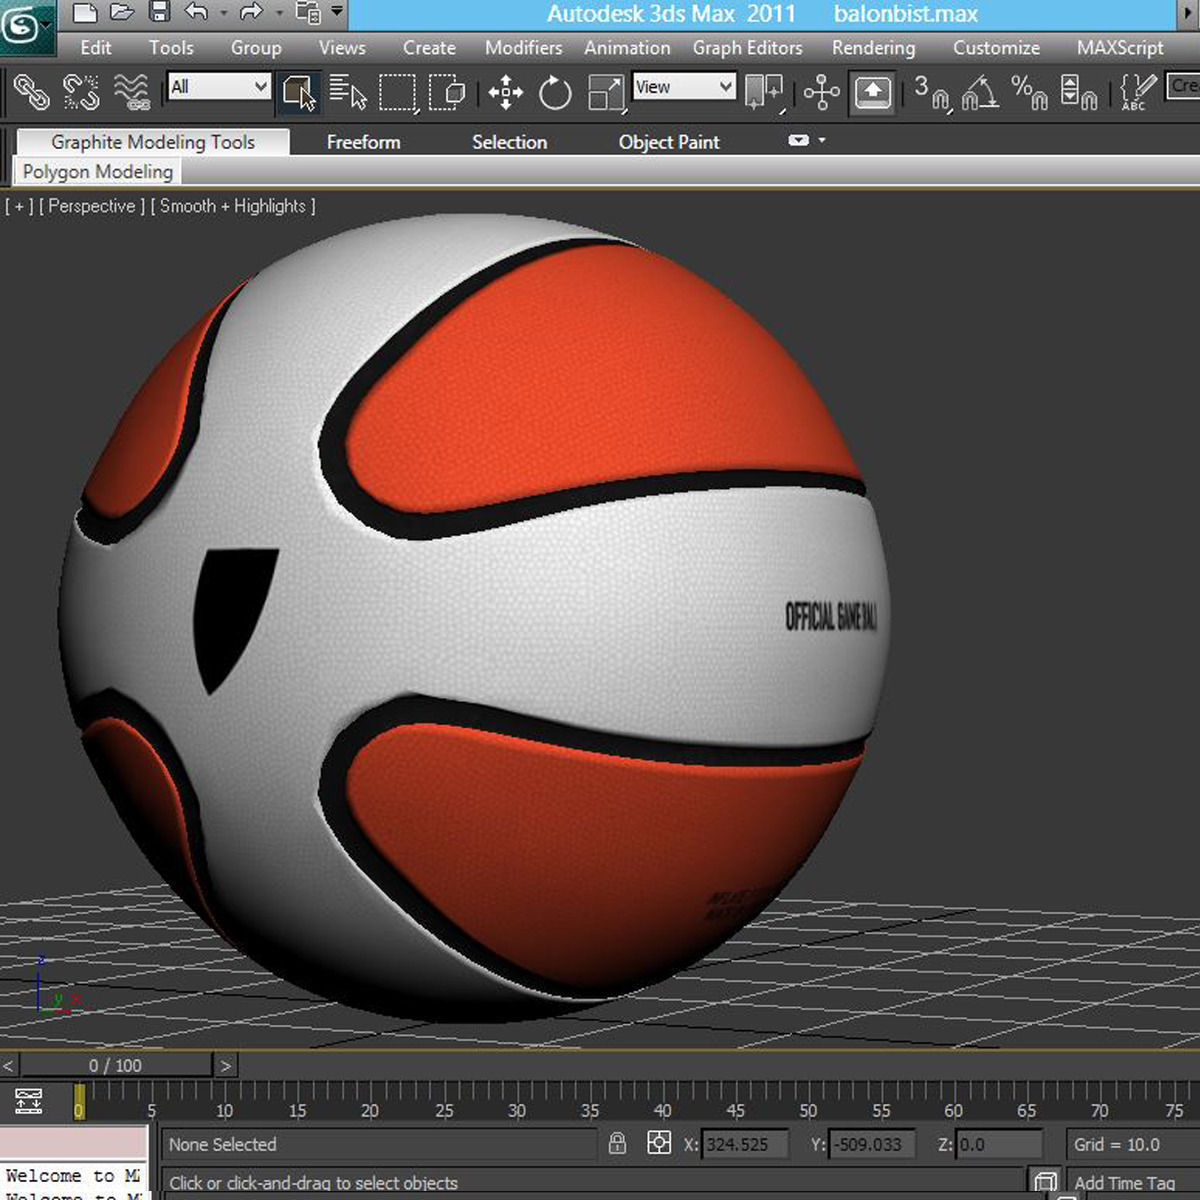Click the Smooth + Highlights shading label
Image resolution: width=1200 pixels, height=1200 pixels.
(x=233, y=206)
